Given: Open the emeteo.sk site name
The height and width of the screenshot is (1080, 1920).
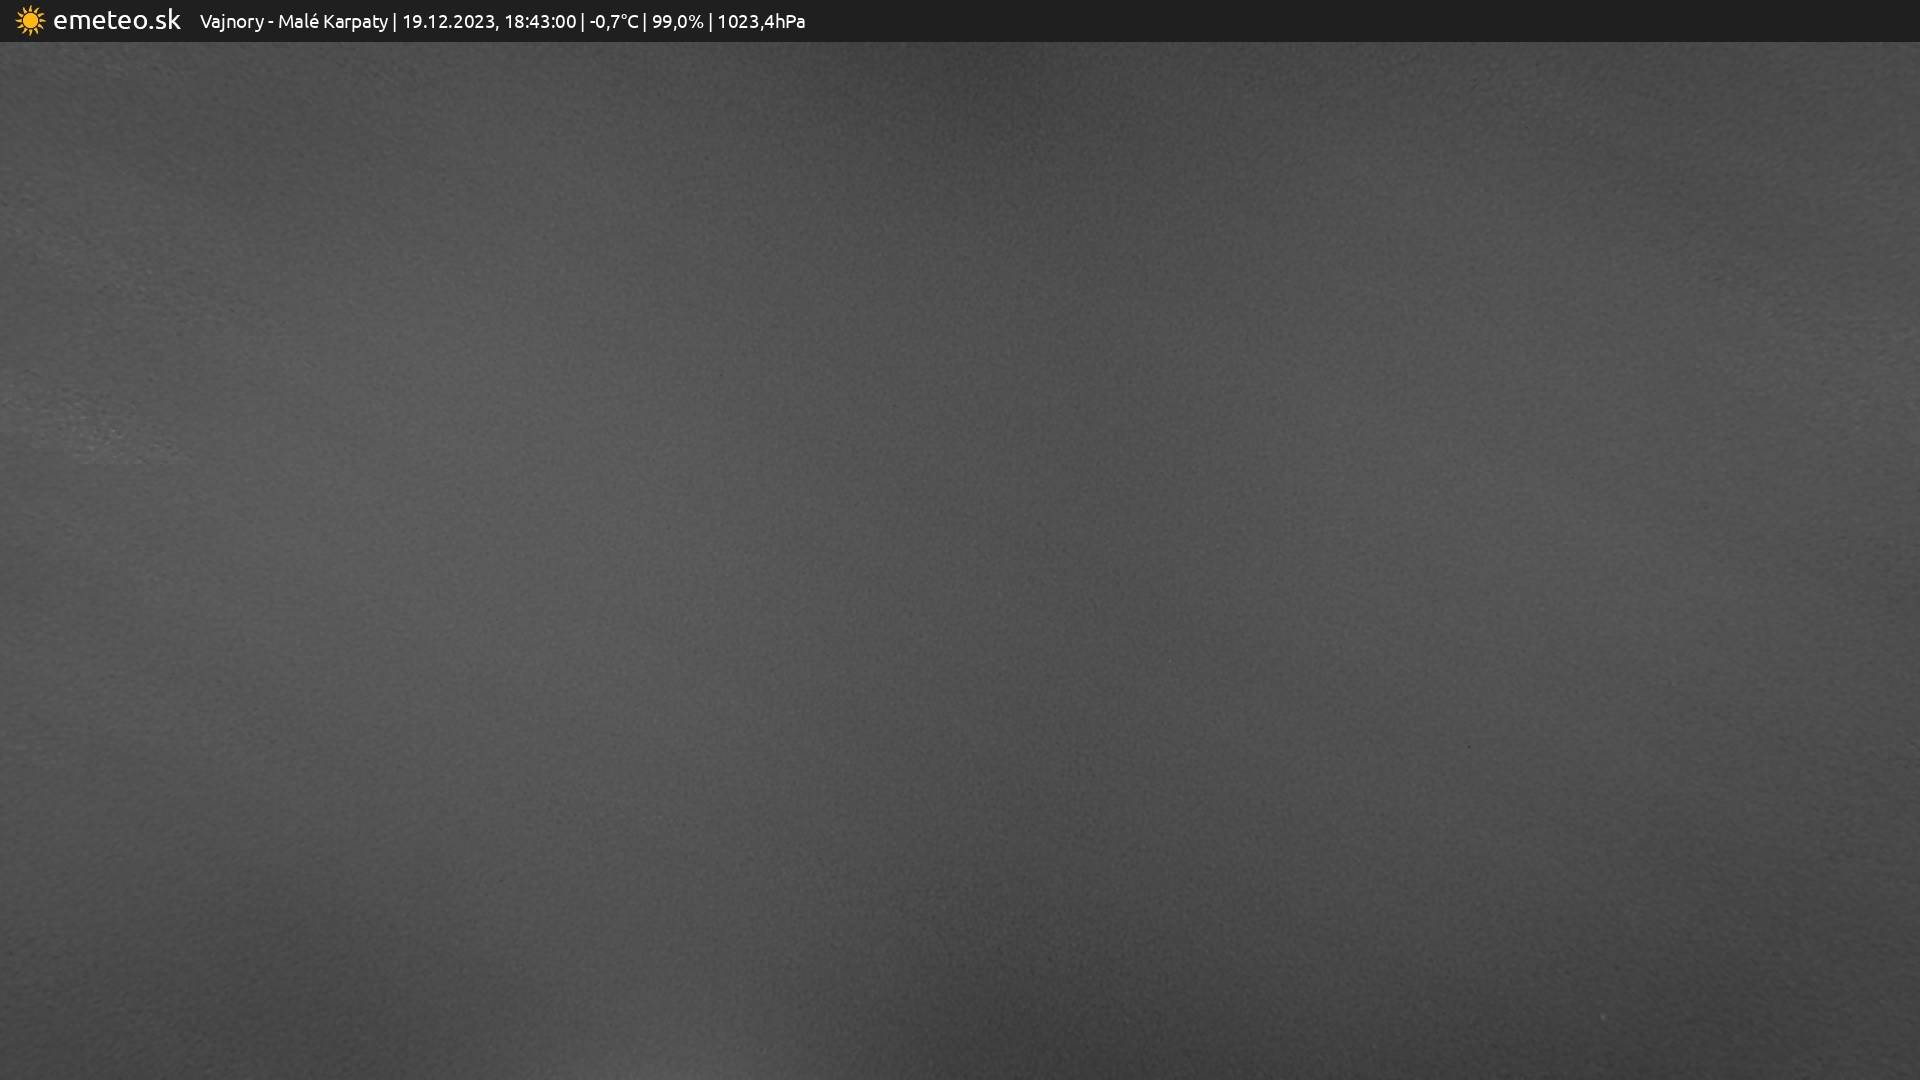Looking at the screenshot, I should coord(116,20).
